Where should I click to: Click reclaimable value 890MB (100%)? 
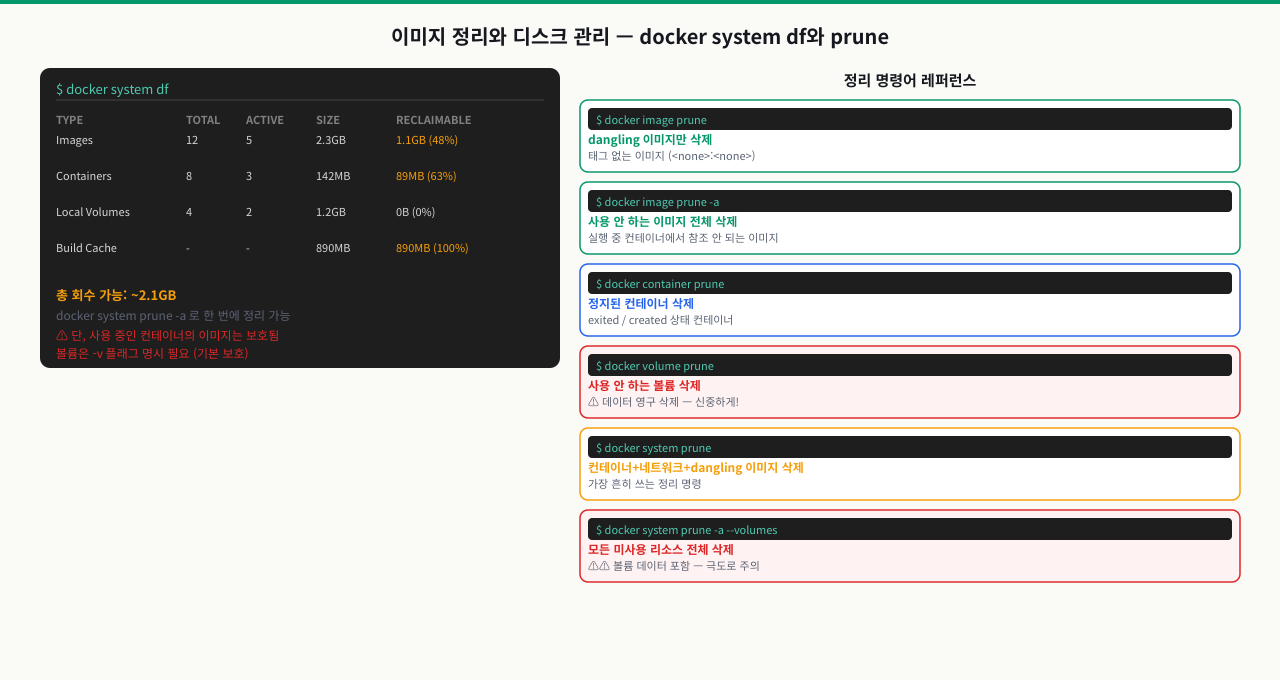coord(432,248)
